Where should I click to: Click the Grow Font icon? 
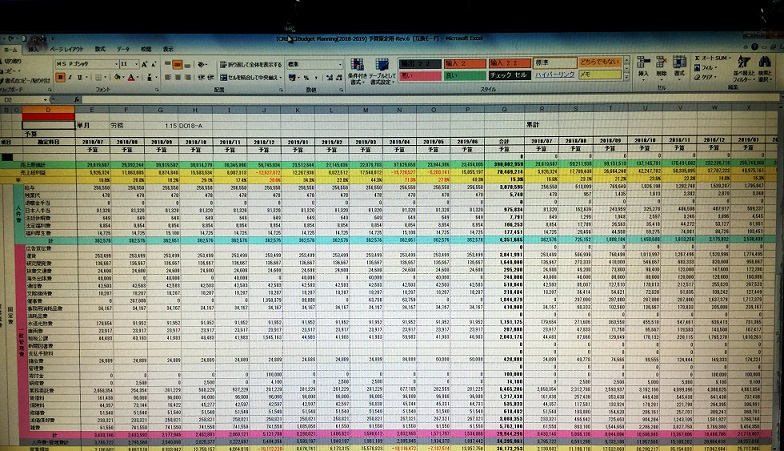(144, 64)
